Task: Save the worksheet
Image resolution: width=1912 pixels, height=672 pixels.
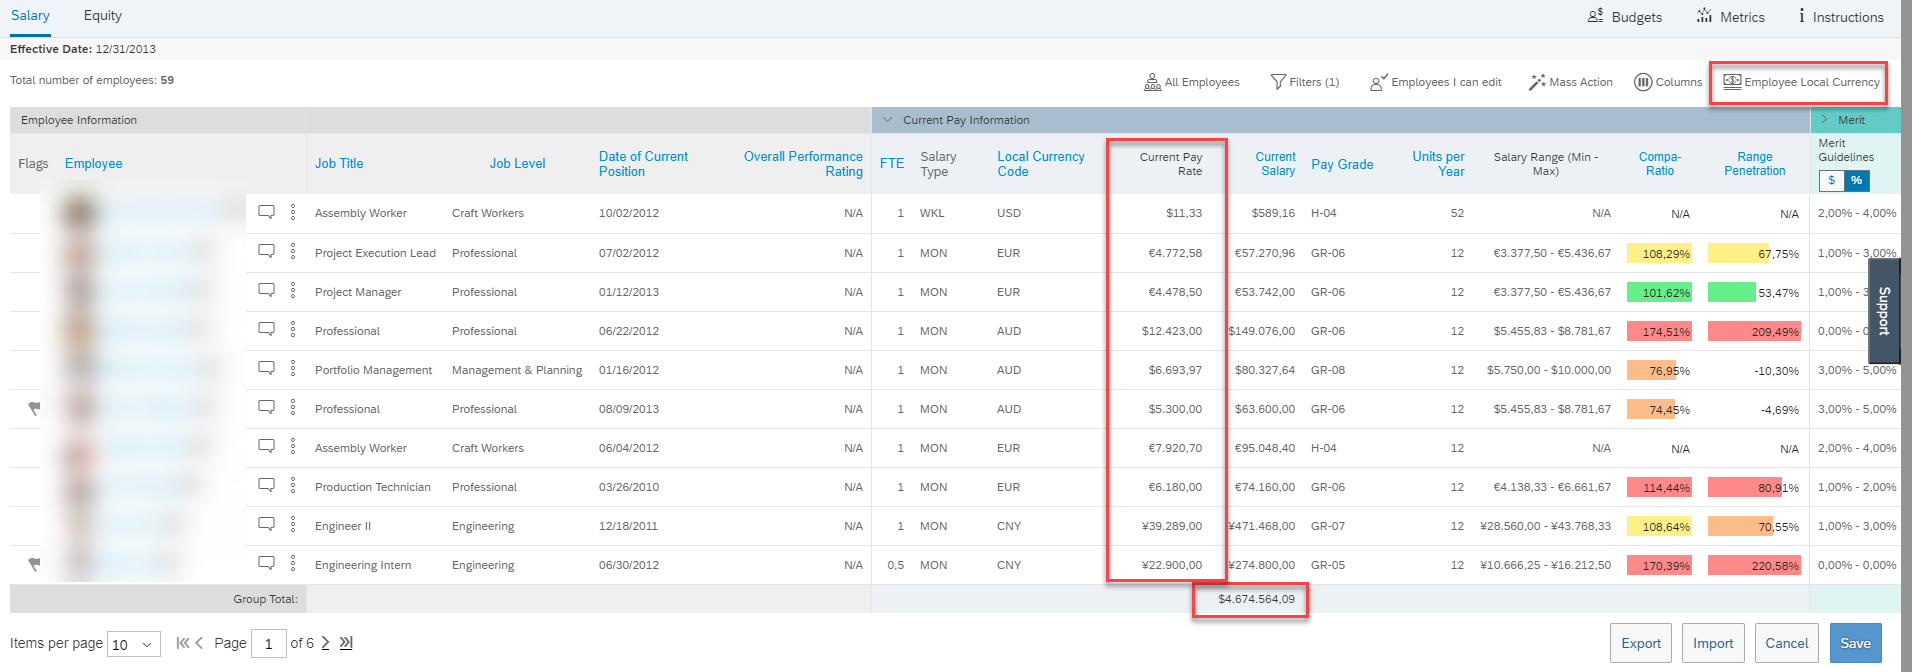Action: coord(1856,643)
